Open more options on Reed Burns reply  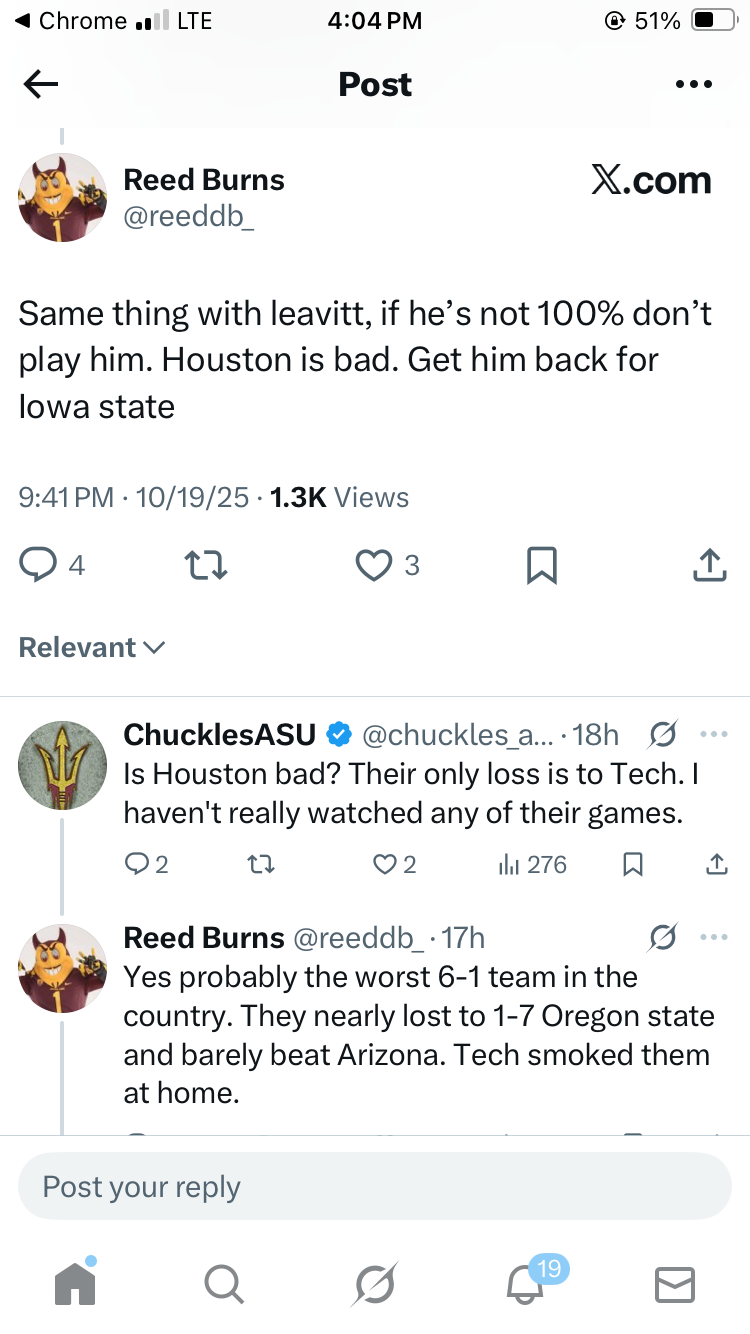click(714, 938)
